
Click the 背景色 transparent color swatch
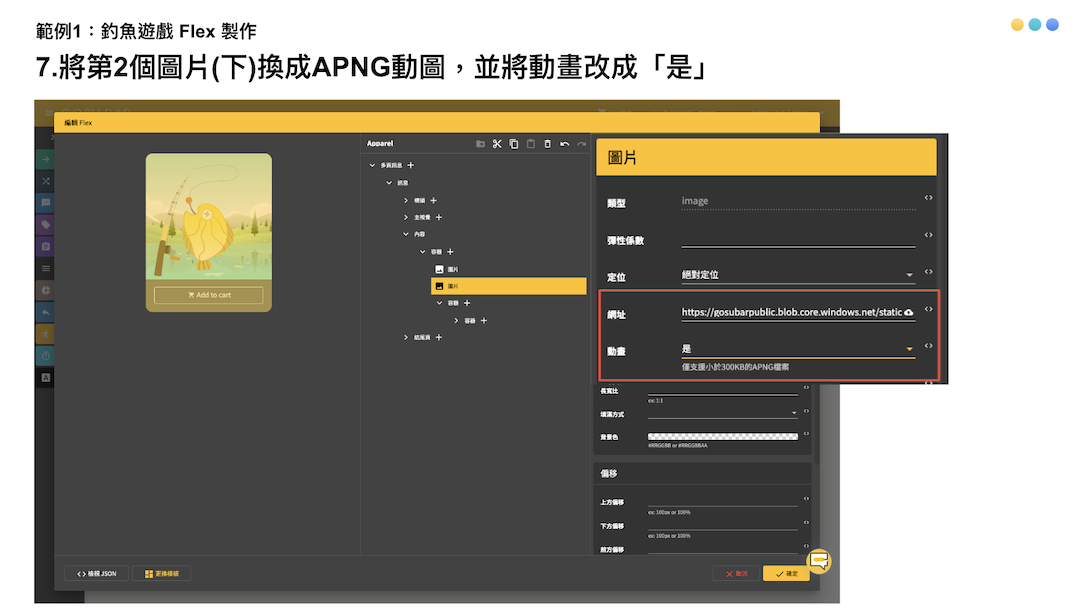point(723,436)
